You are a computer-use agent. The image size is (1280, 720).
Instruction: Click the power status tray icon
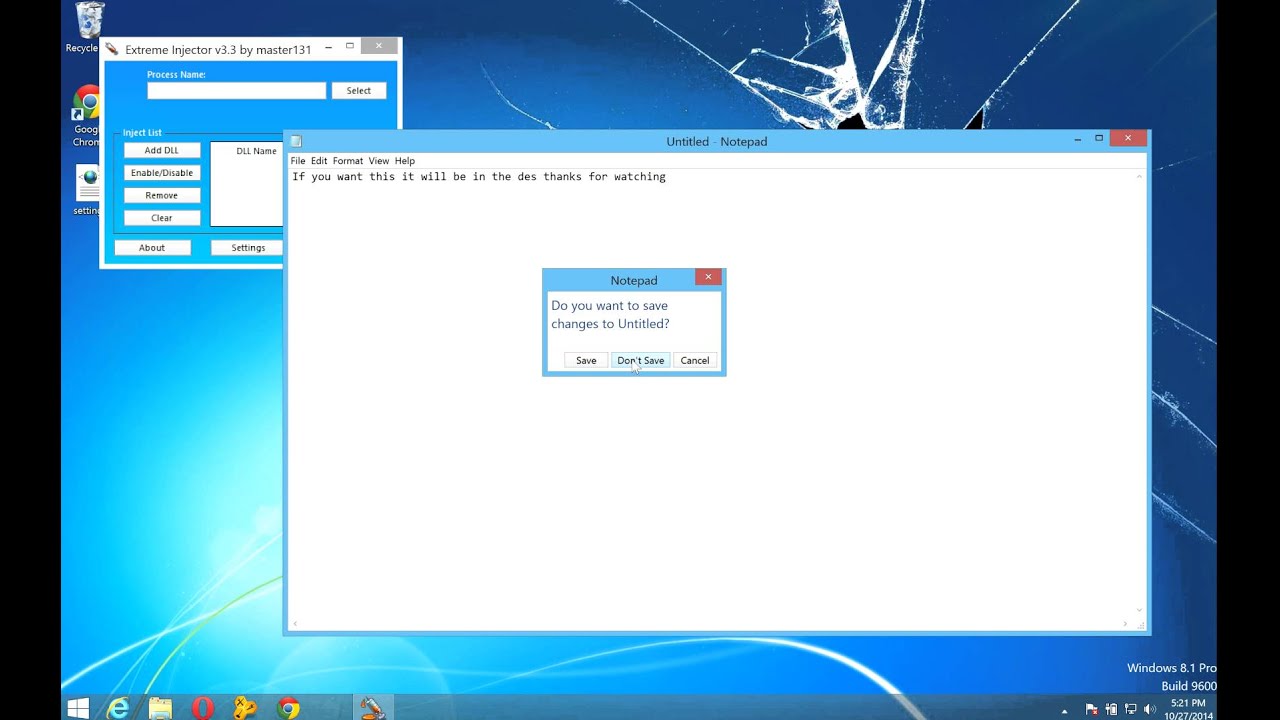coord(1111,709)
